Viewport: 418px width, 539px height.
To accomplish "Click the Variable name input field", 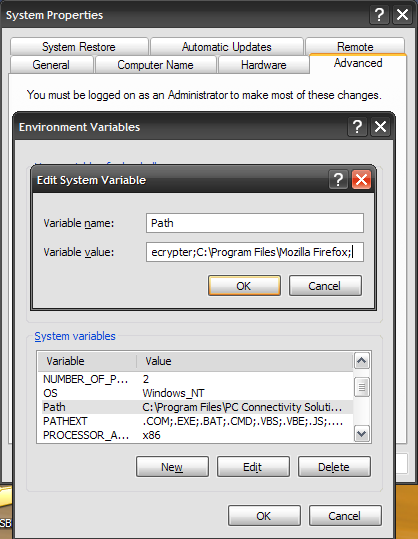I will (x=255, y=223).
